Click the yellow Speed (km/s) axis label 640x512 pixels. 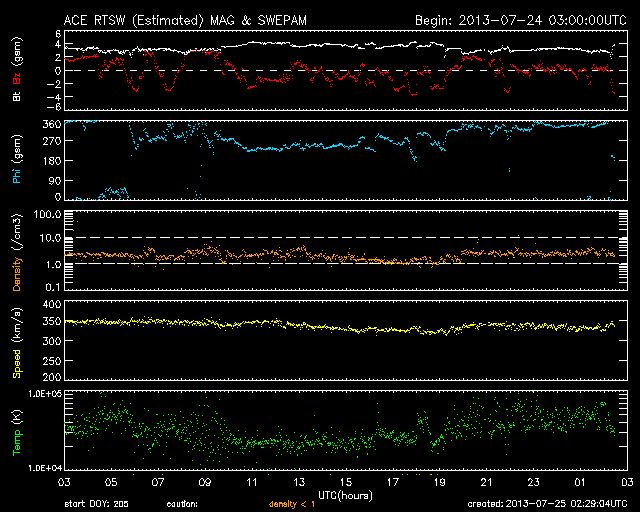click(x=16, y=341)
